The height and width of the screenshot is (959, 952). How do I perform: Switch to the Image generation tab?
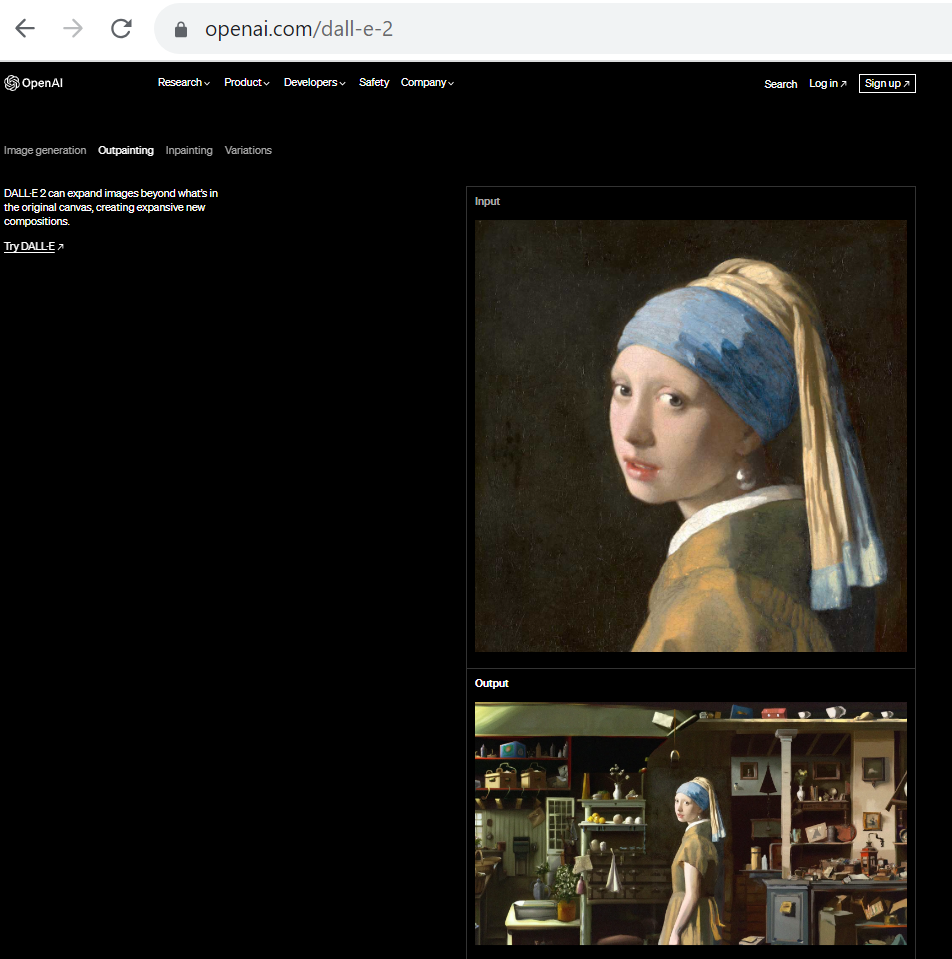pos(45,151)
